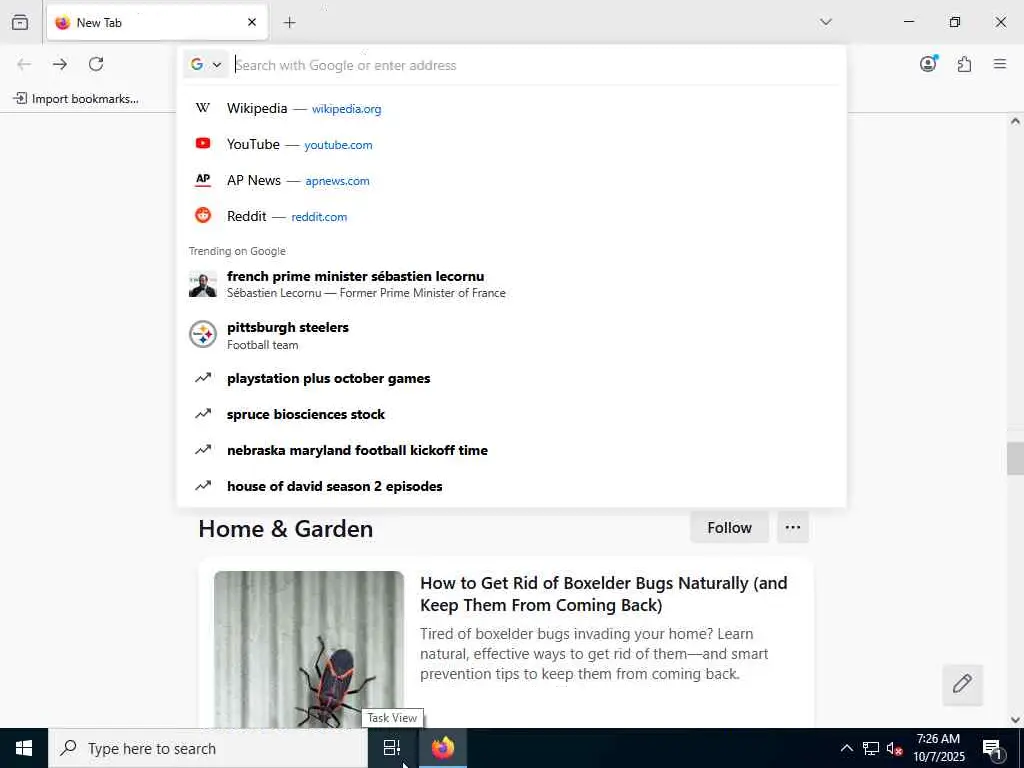Open the Windows Start menu
Screen dimensions: 1024x768
24,748
